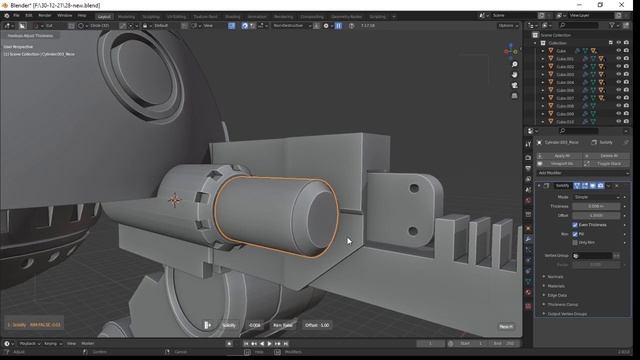
Task: Hide Cube.007 using its eye icon
Action: point(618,98)
